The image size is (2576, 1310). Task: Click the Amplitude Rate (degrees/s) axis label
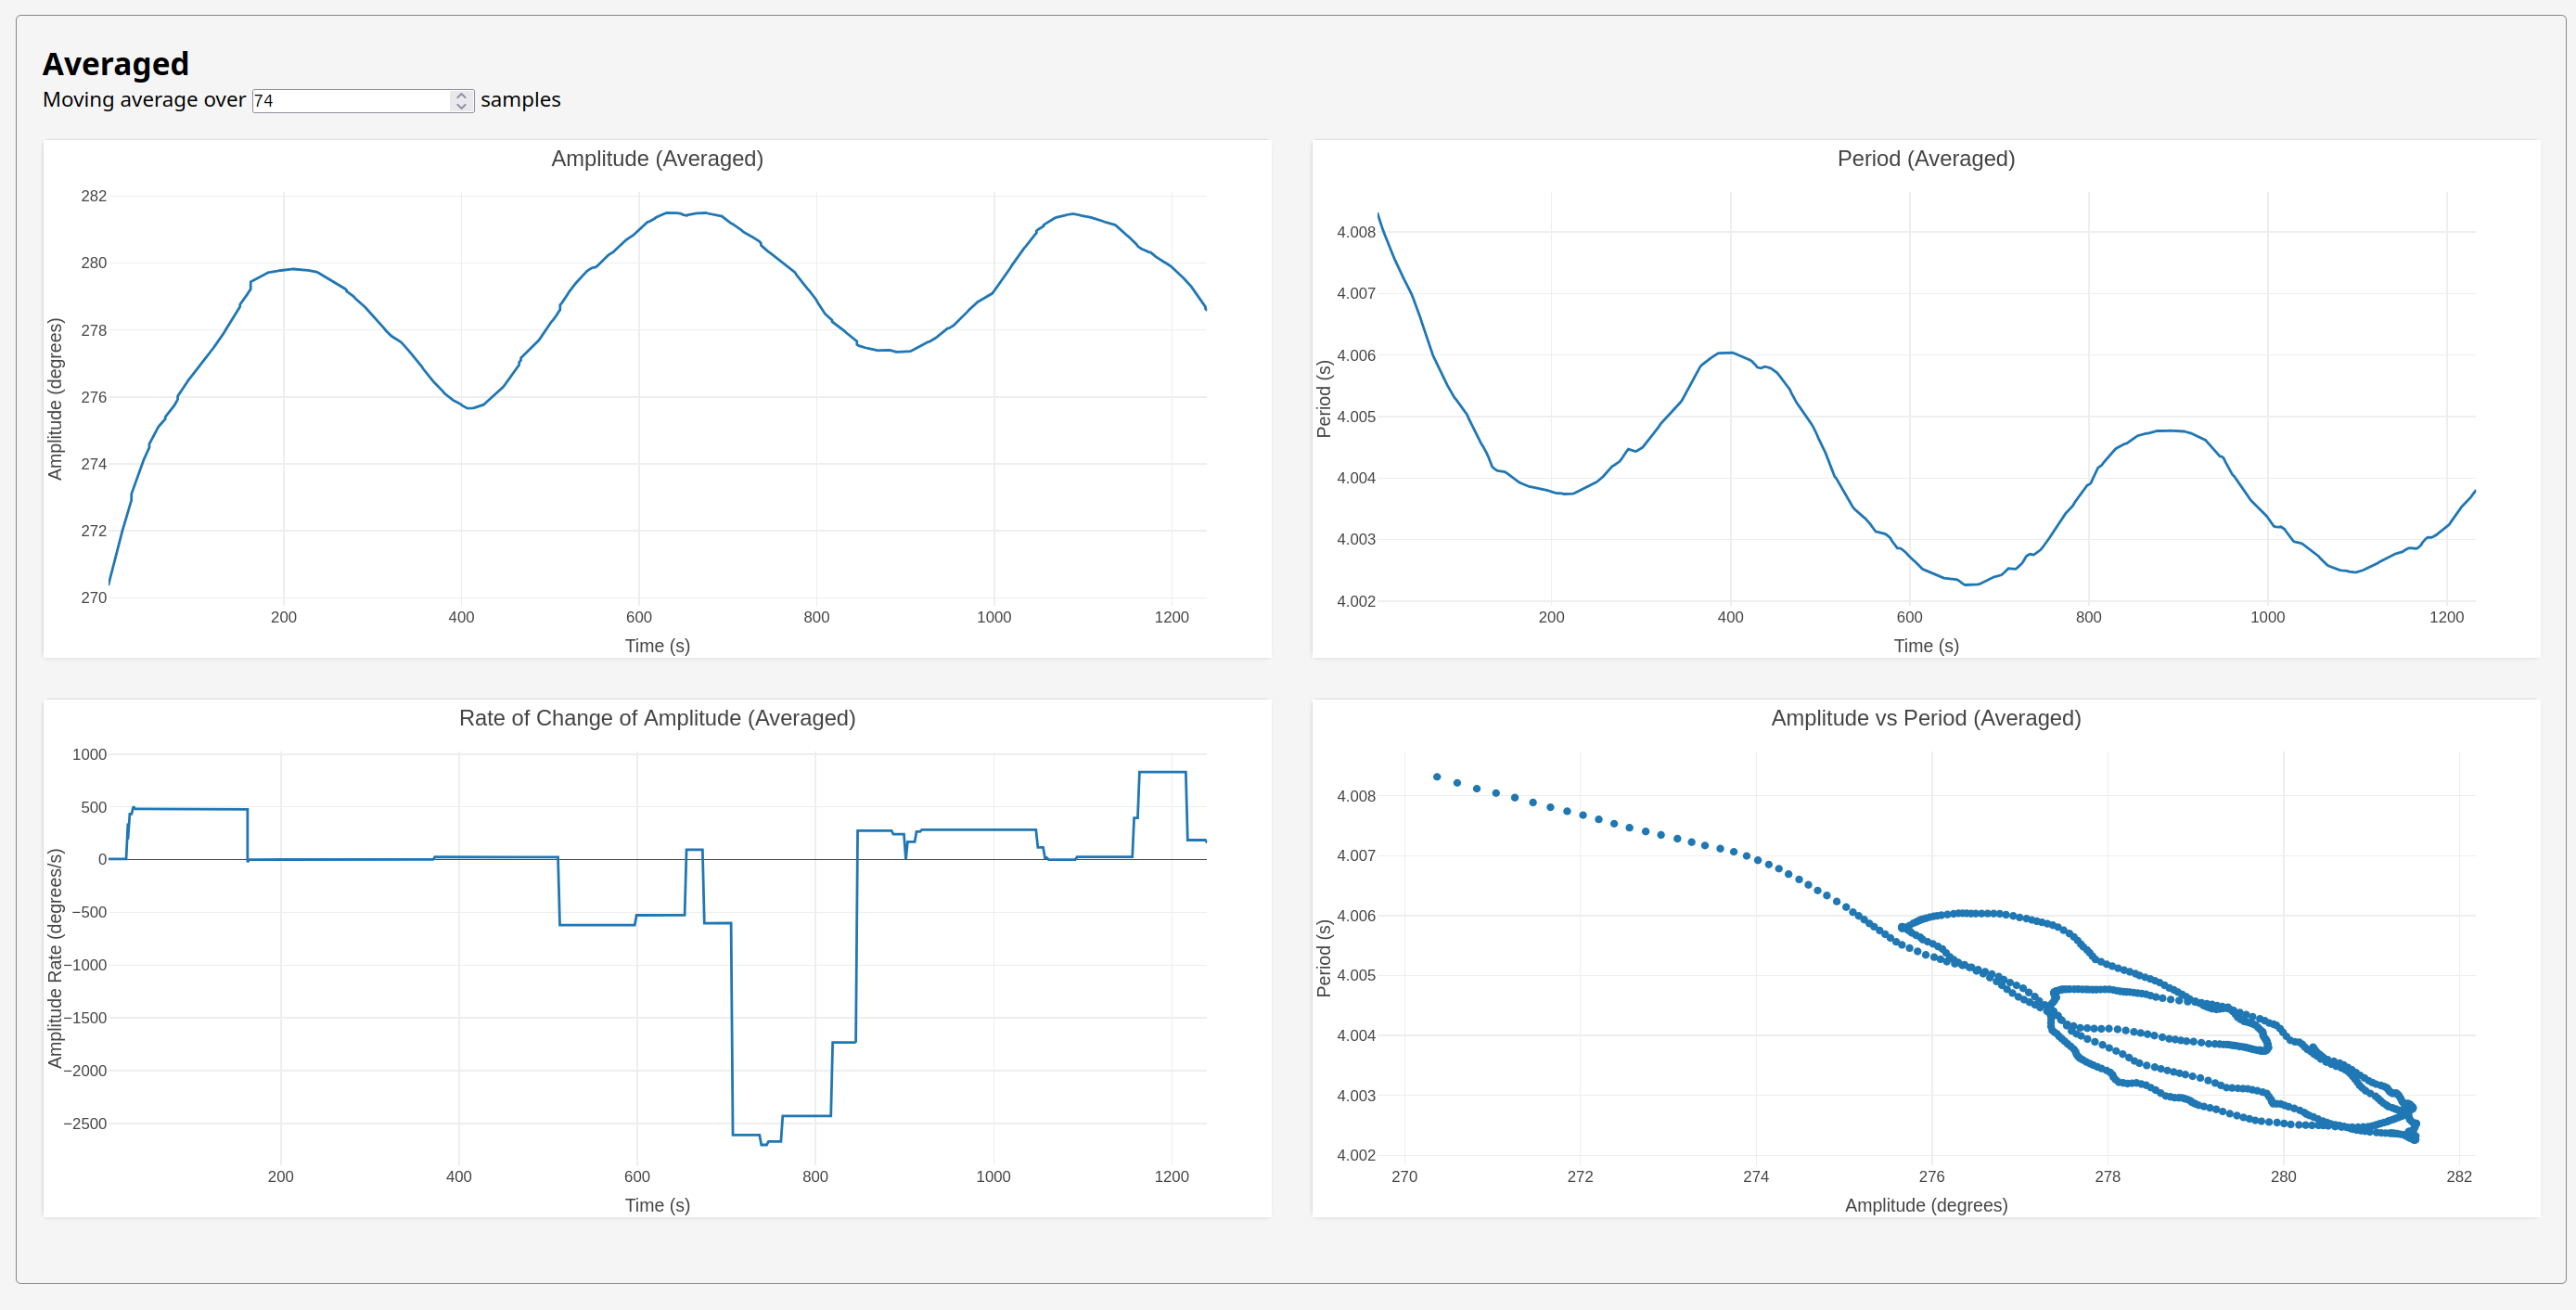55,958
